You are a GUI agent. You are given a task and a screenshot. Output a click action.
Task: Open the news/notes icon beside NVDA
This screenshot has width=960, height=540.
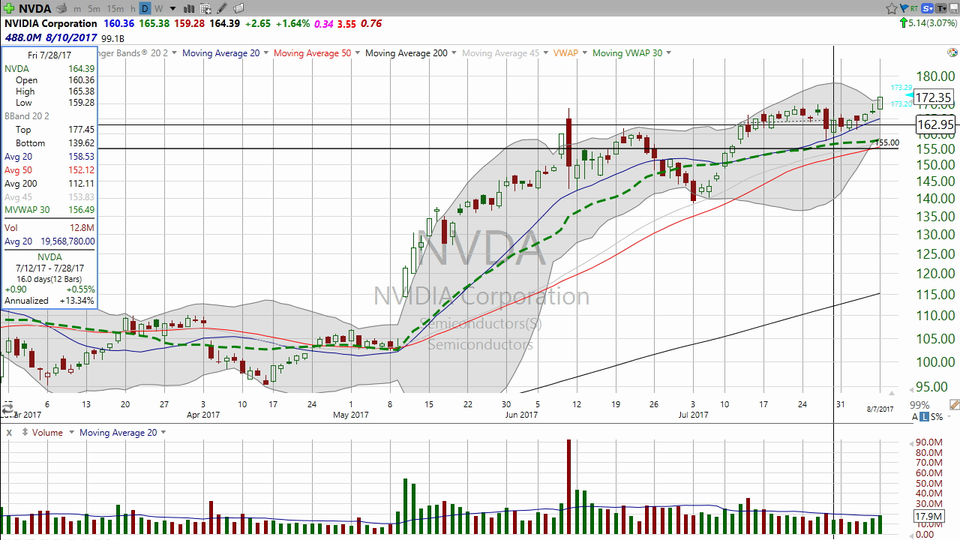point(61,9)
